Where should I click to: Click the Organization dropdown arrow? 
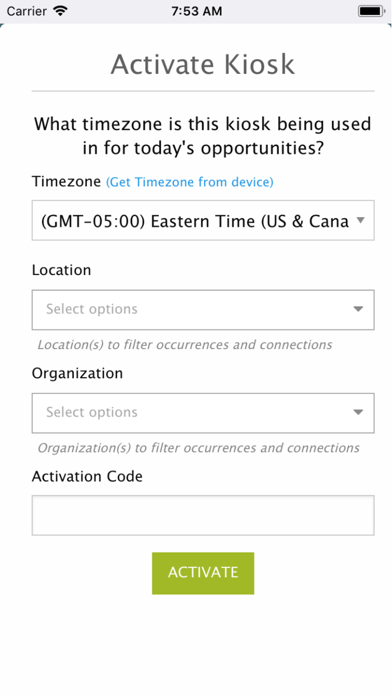point(358,412)
